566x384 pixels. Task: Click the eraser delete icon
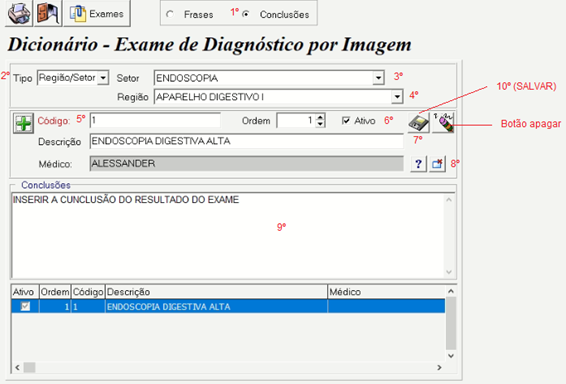tap(444, 122)
